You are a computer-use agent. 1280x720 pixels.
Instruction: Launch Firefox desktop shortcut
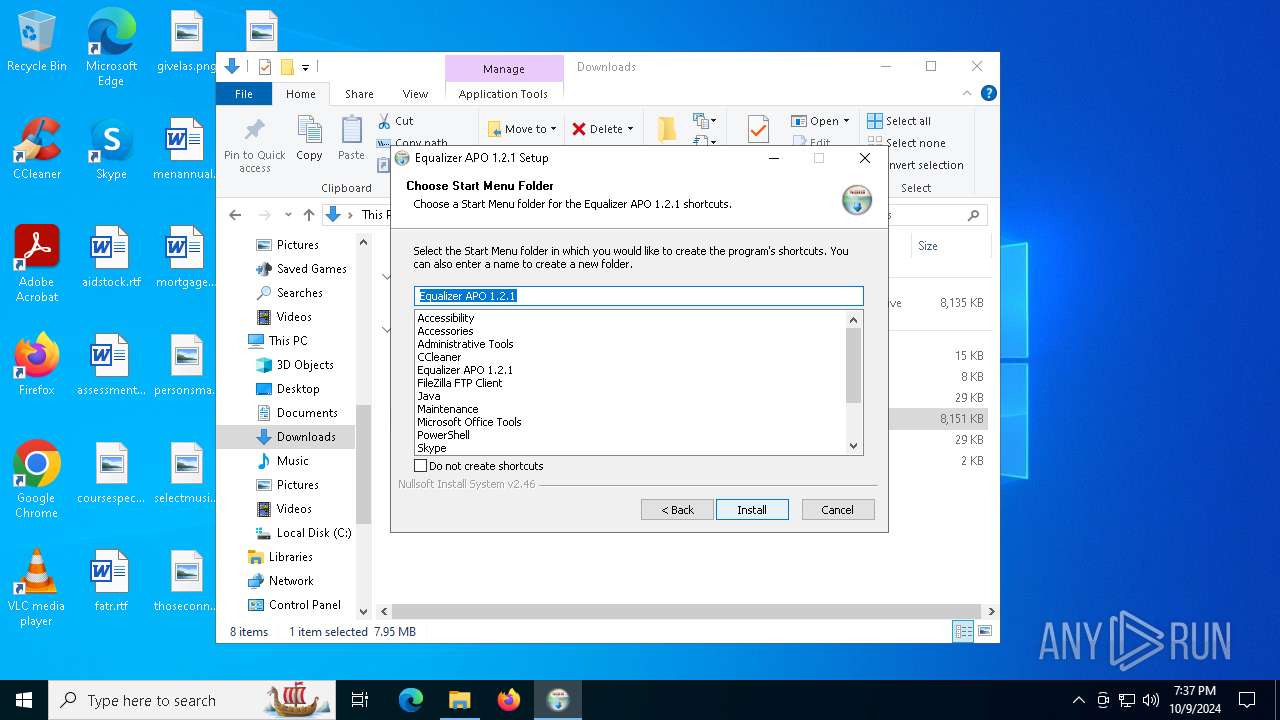pos(37,365)
